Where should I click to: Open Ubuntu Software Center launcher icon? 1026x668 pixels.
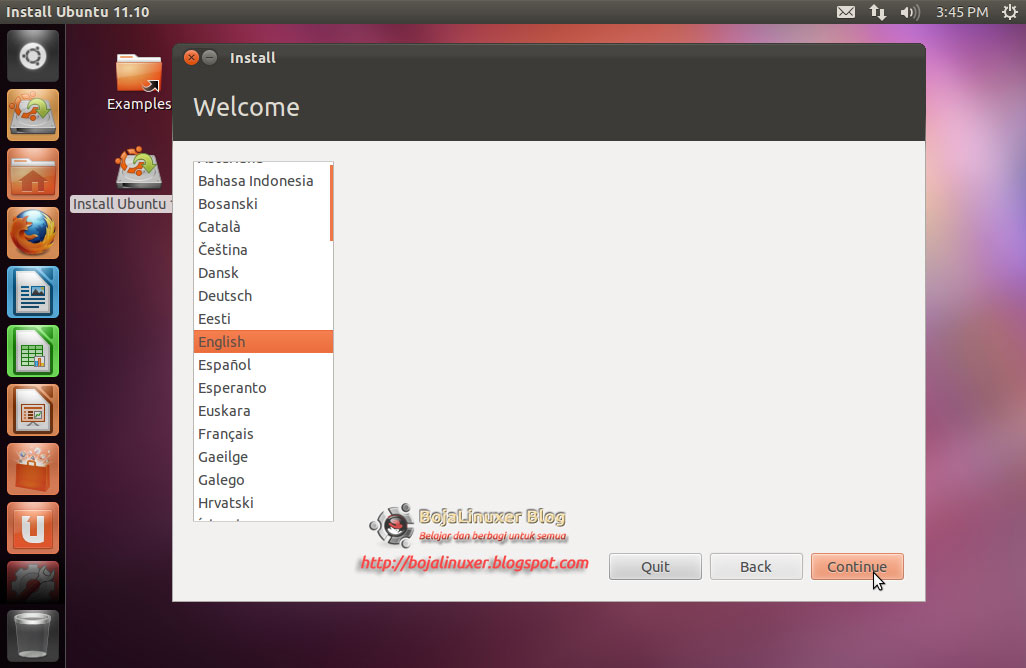click(33, 469)
